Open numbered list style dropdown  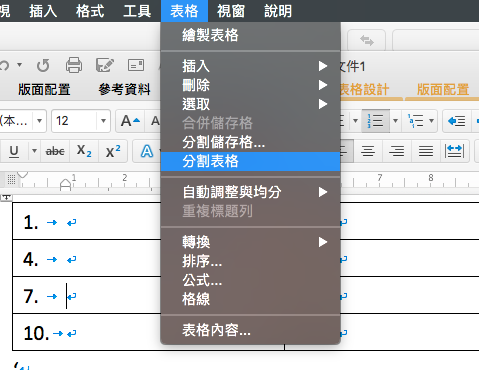pos(395,121)
